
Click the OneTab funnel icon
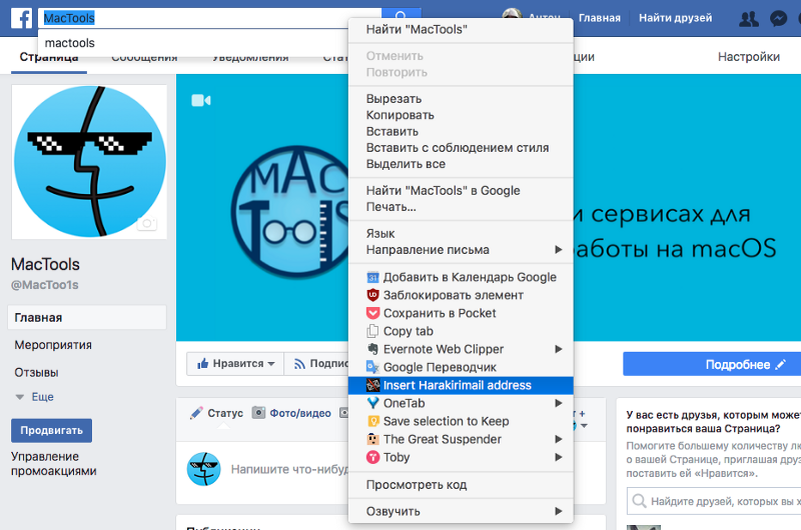pos(373,403)
